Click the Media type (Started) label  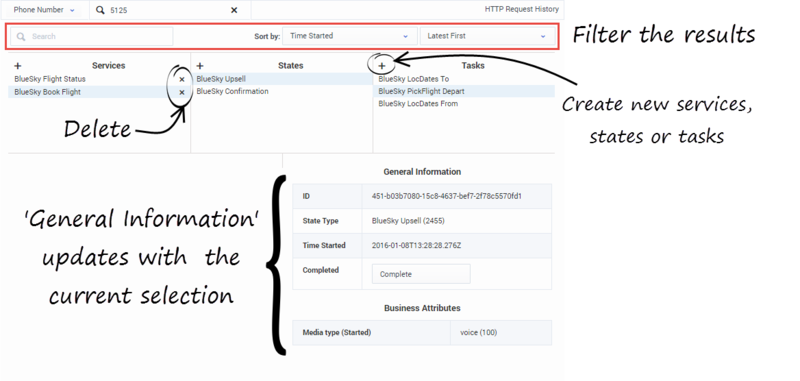pos(337,333)
